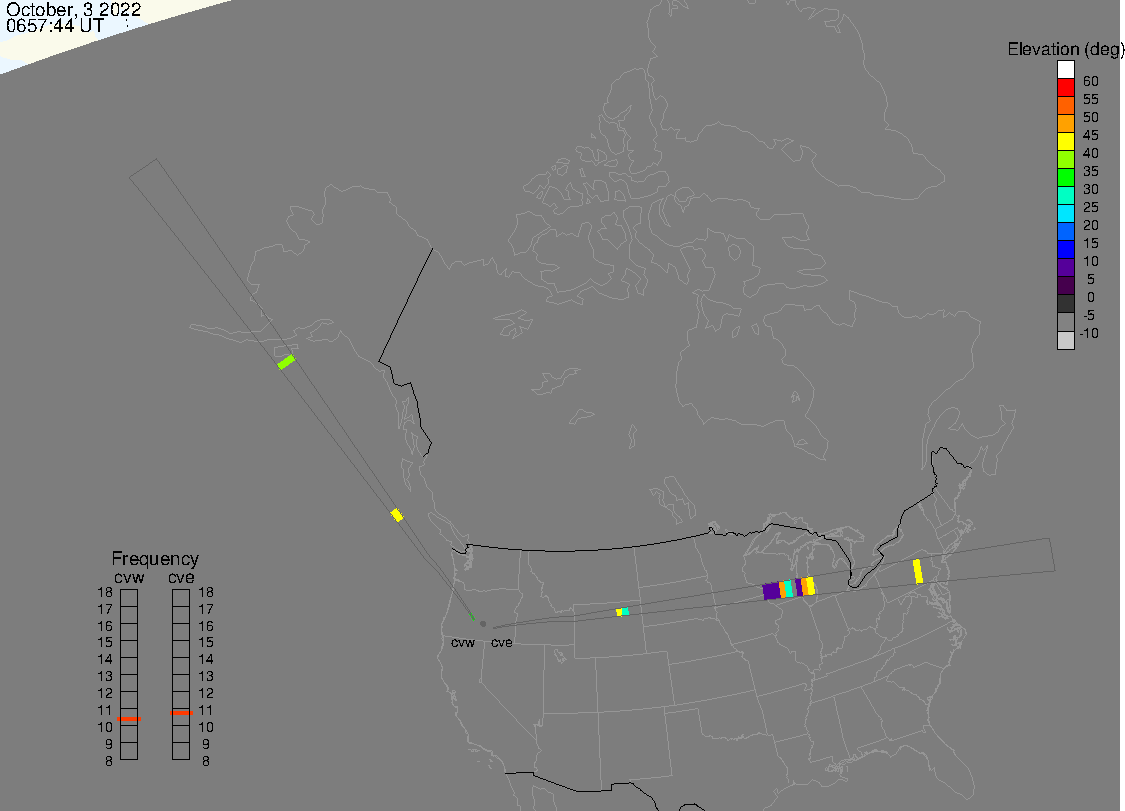Click the 45 label in the elevation legend
This screenshot has height=811, width=1125.
click(x=1091, y=135)
